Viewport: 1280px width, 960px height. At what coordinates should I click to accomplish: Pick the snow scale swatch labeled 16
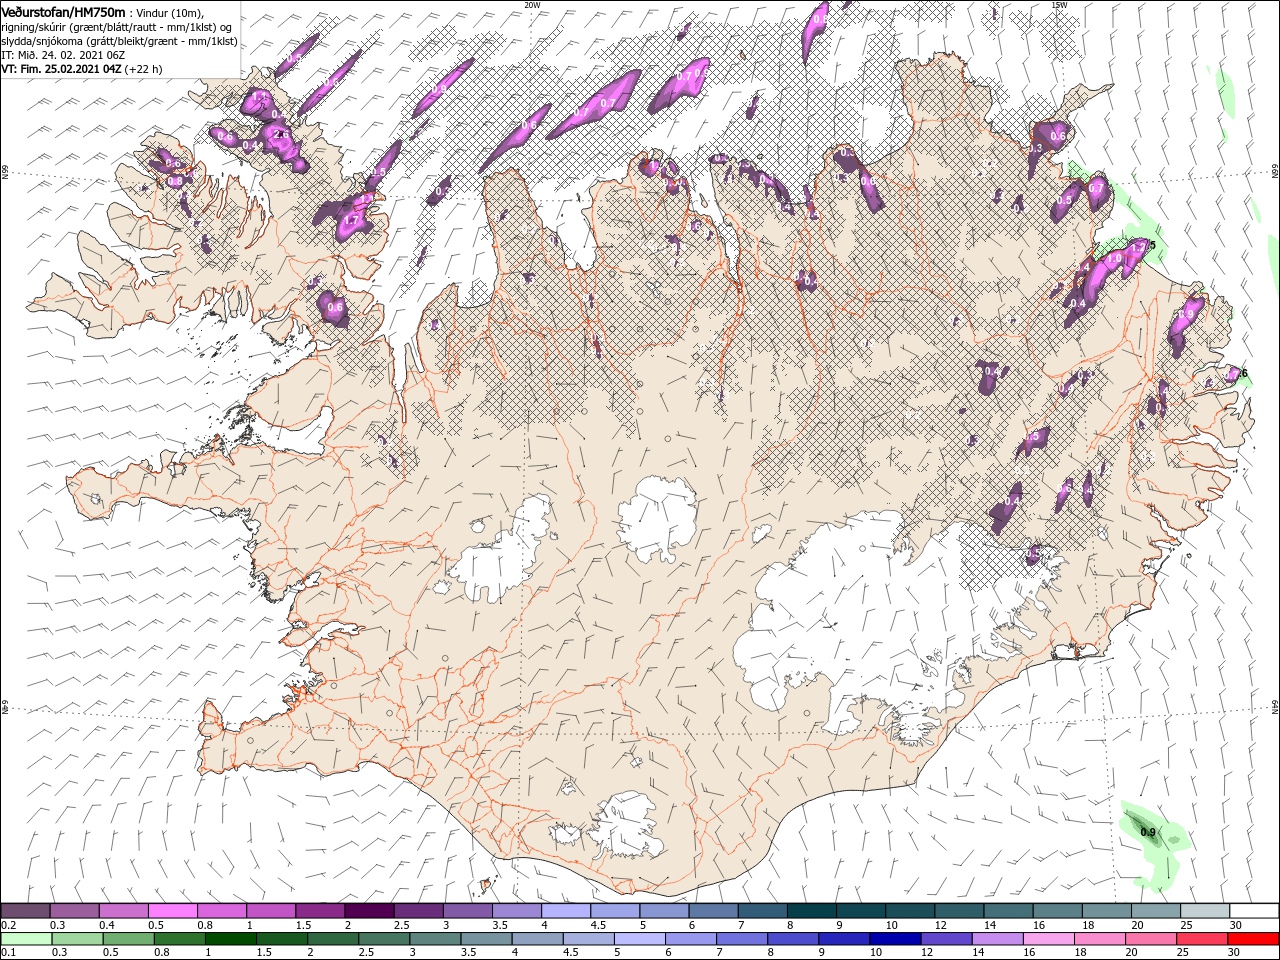point(1057,911)
